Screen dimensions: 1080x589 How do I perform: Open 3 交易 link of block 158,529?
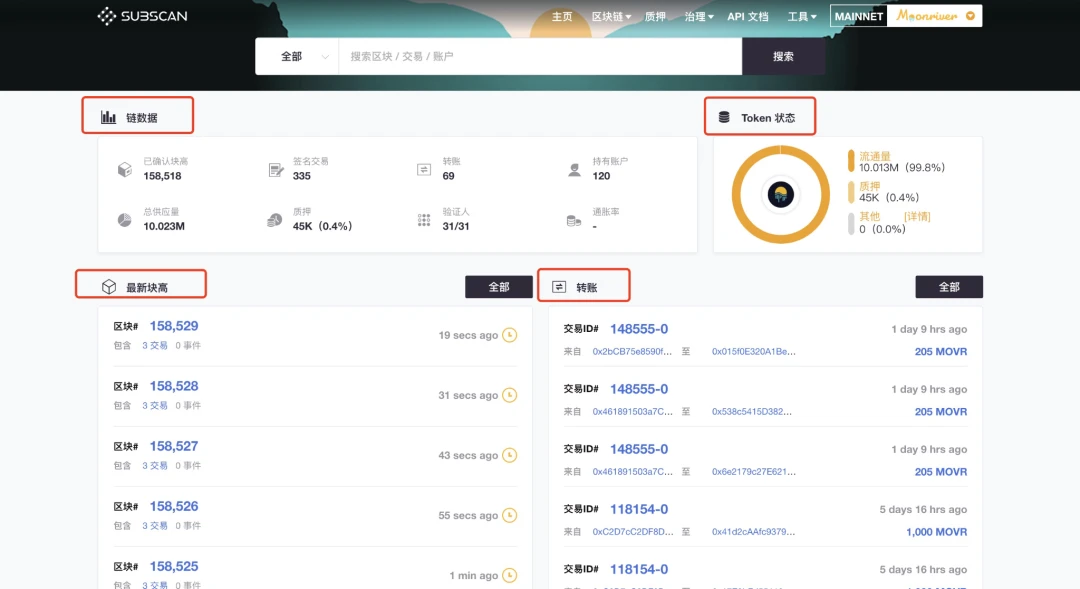tap(155, 345)
